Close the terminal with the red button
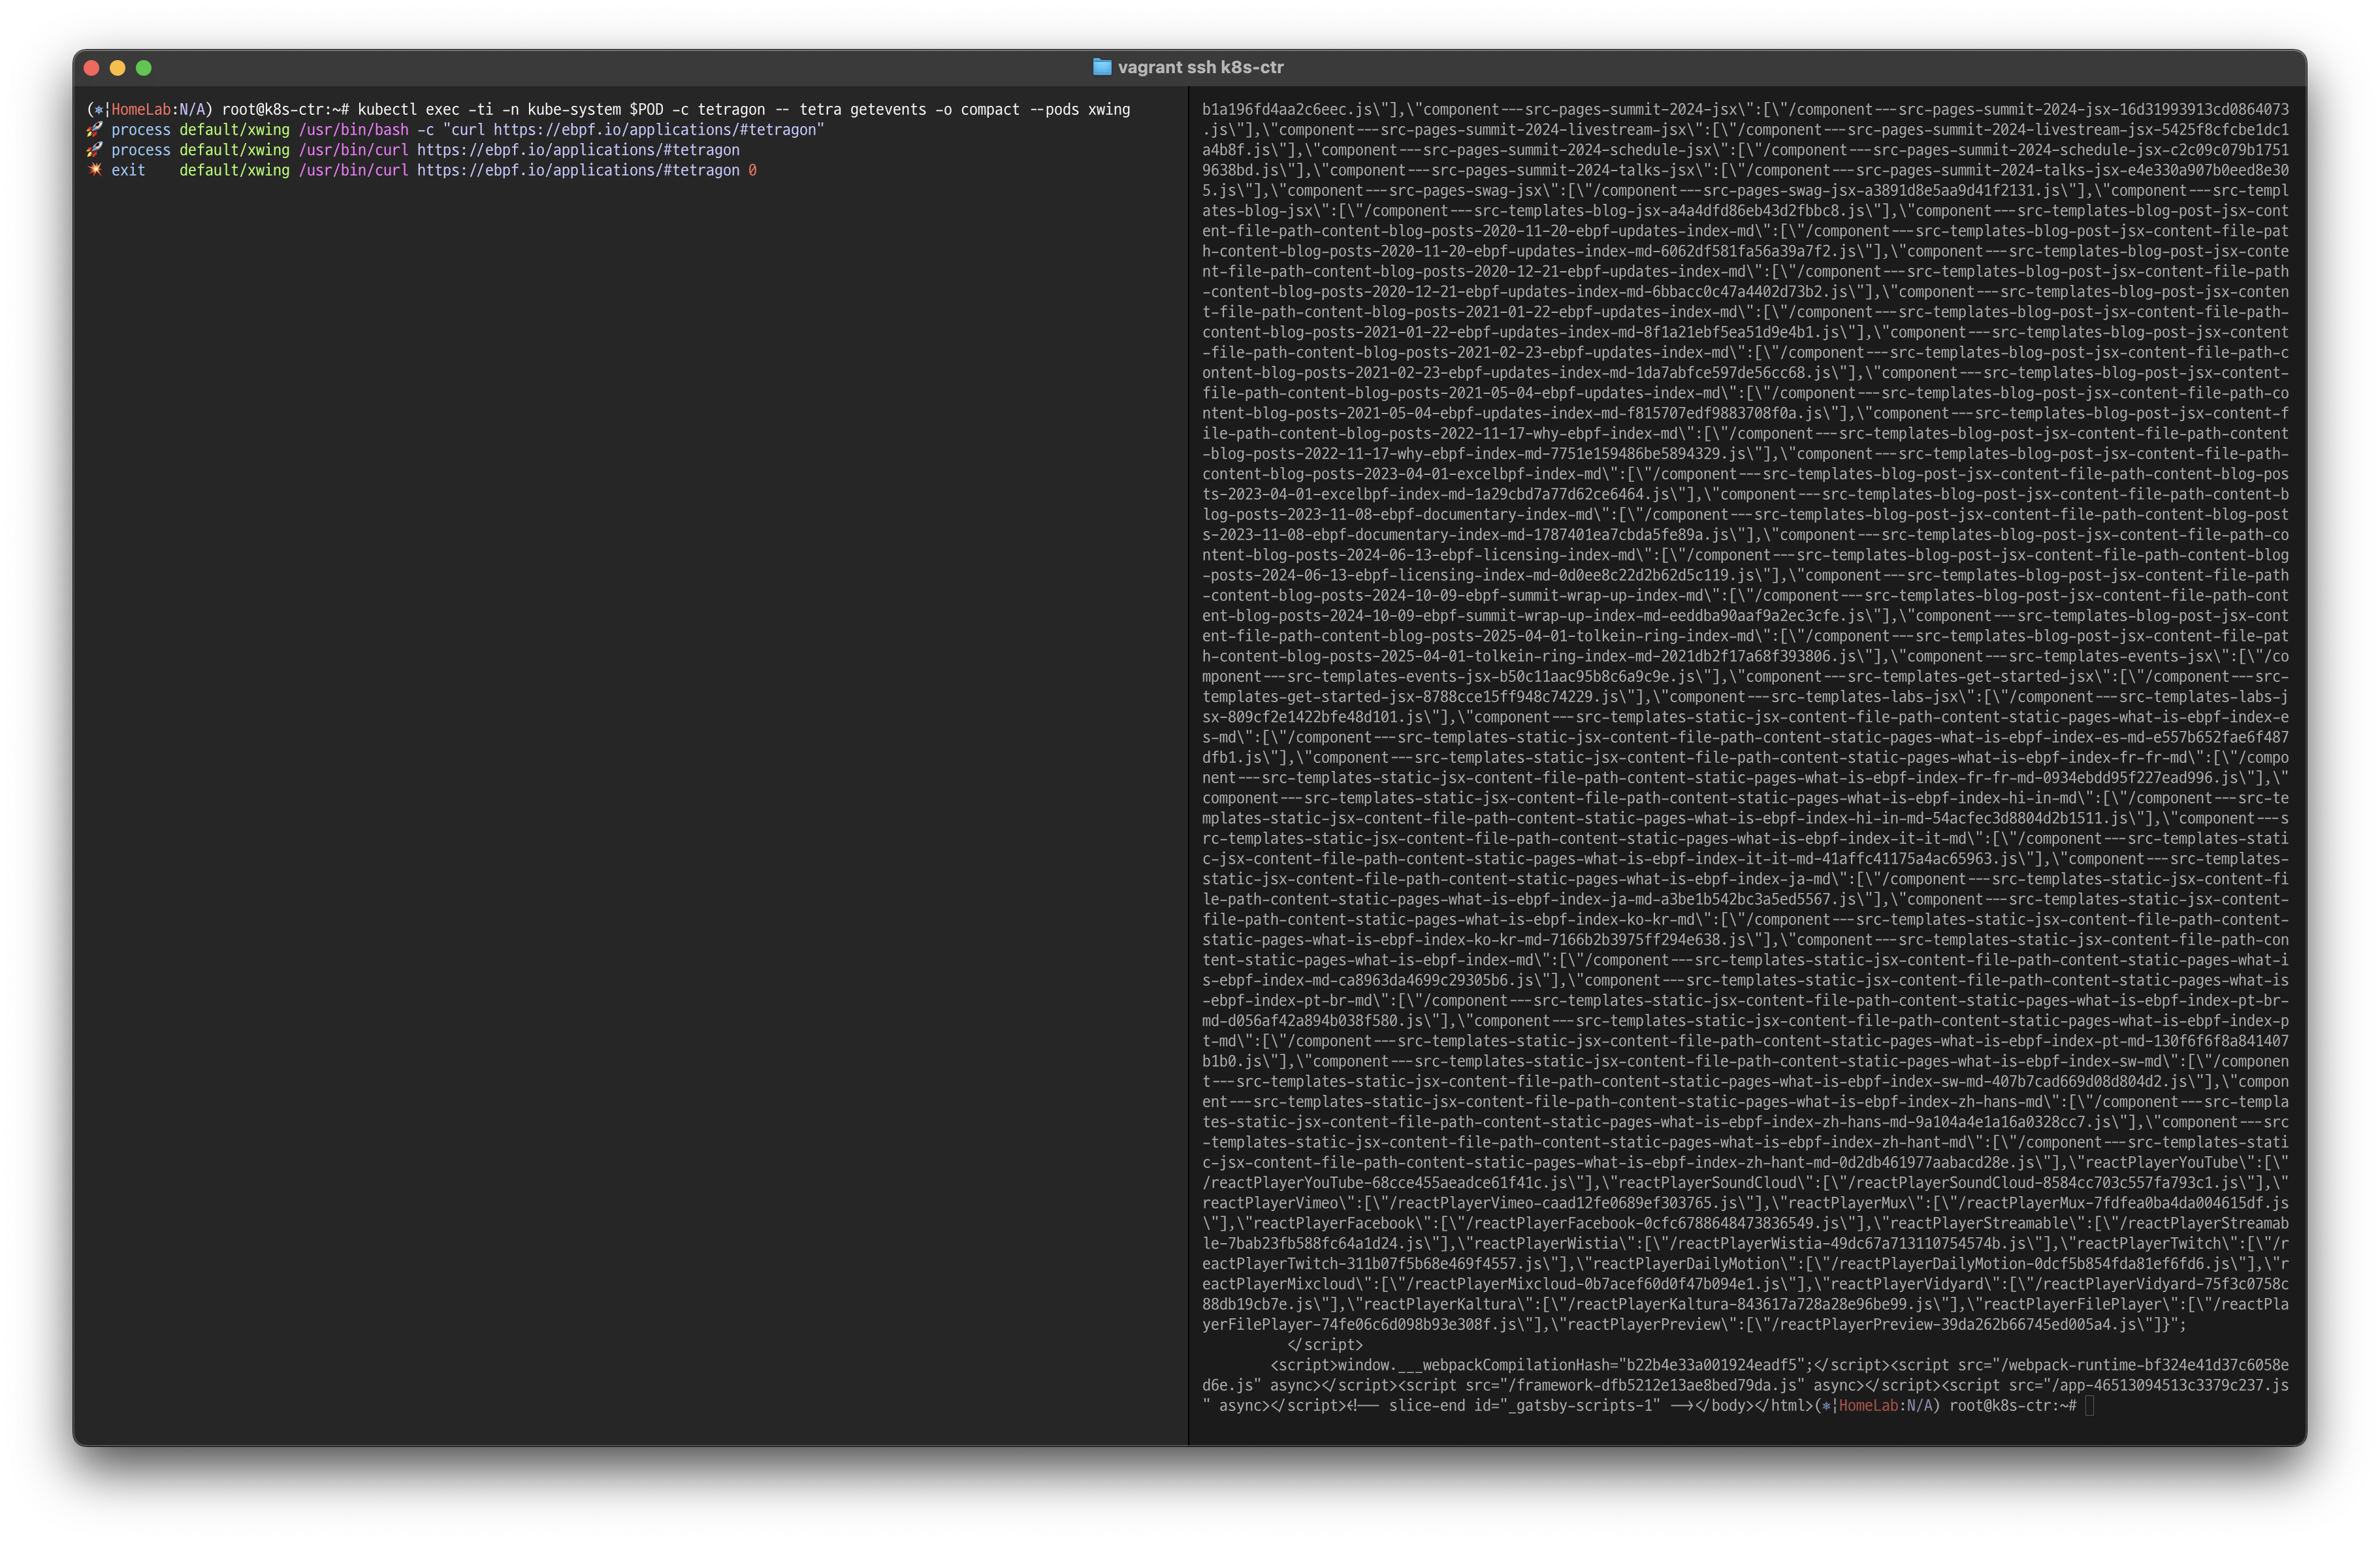Image resolution: width=2380 pixels, height=1543 pixels. coord(92,68)
